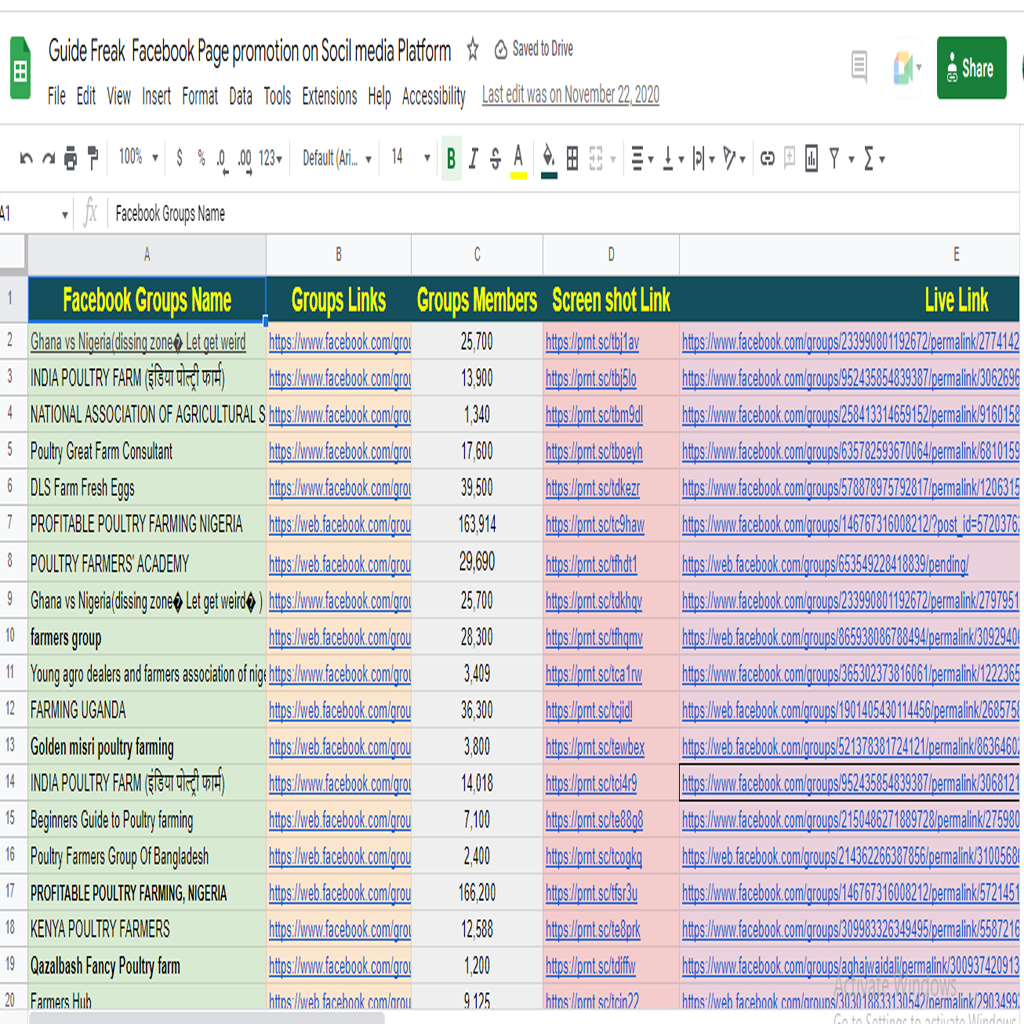Select the '163,914' members cell
Image resolution: width=1024 pixels, height=1024 pixels.
(477, 524)
